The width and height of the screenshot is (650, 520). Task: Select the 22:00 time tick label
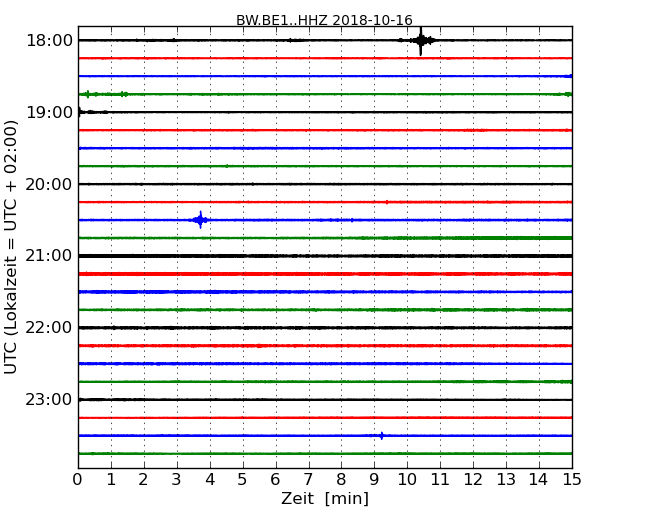click(49, 328)
